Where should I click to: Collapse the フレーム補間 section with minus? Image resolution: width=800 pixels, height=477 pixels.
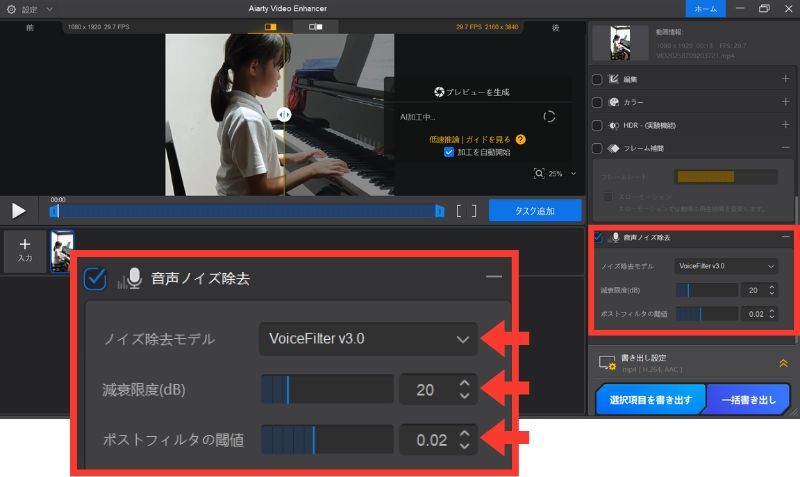pos(785,147)
